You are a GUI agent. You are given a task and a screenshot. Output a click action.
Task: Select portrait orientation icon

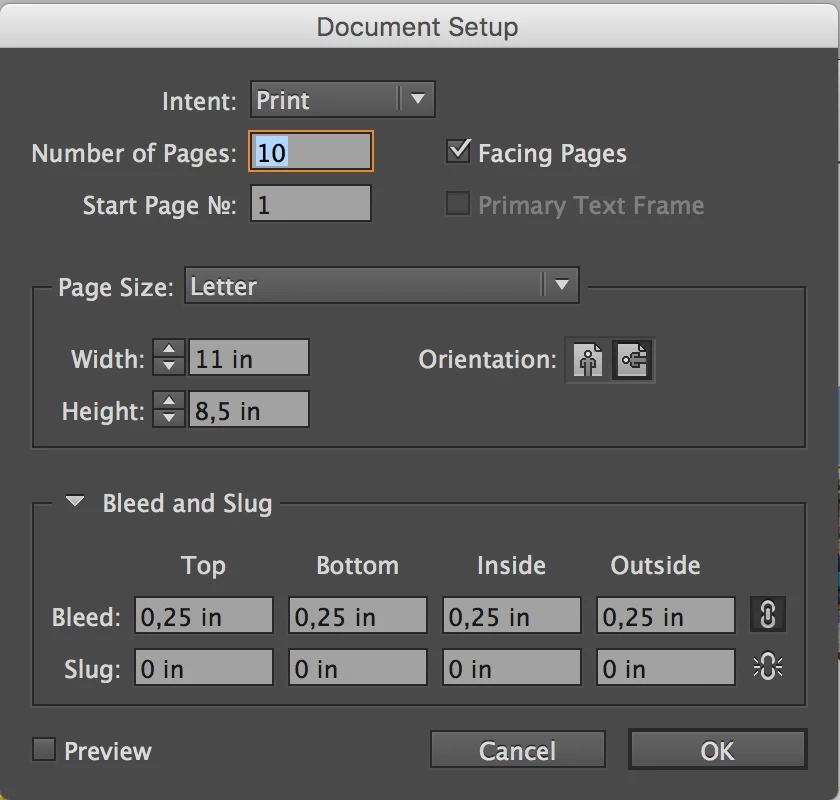click(588, 360)
